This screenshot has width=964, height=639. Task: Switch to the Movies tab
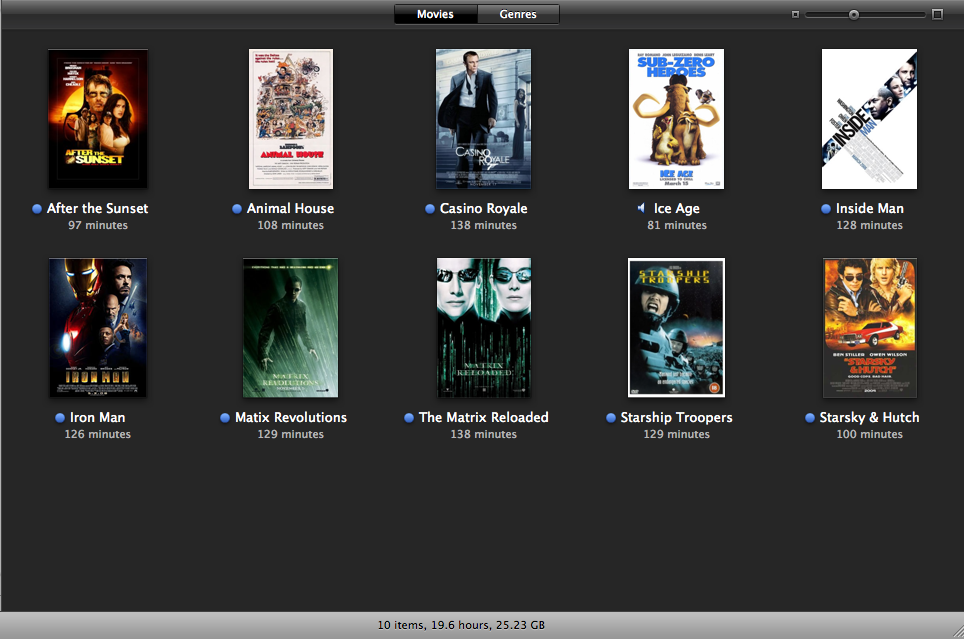[x=435, y=14]
